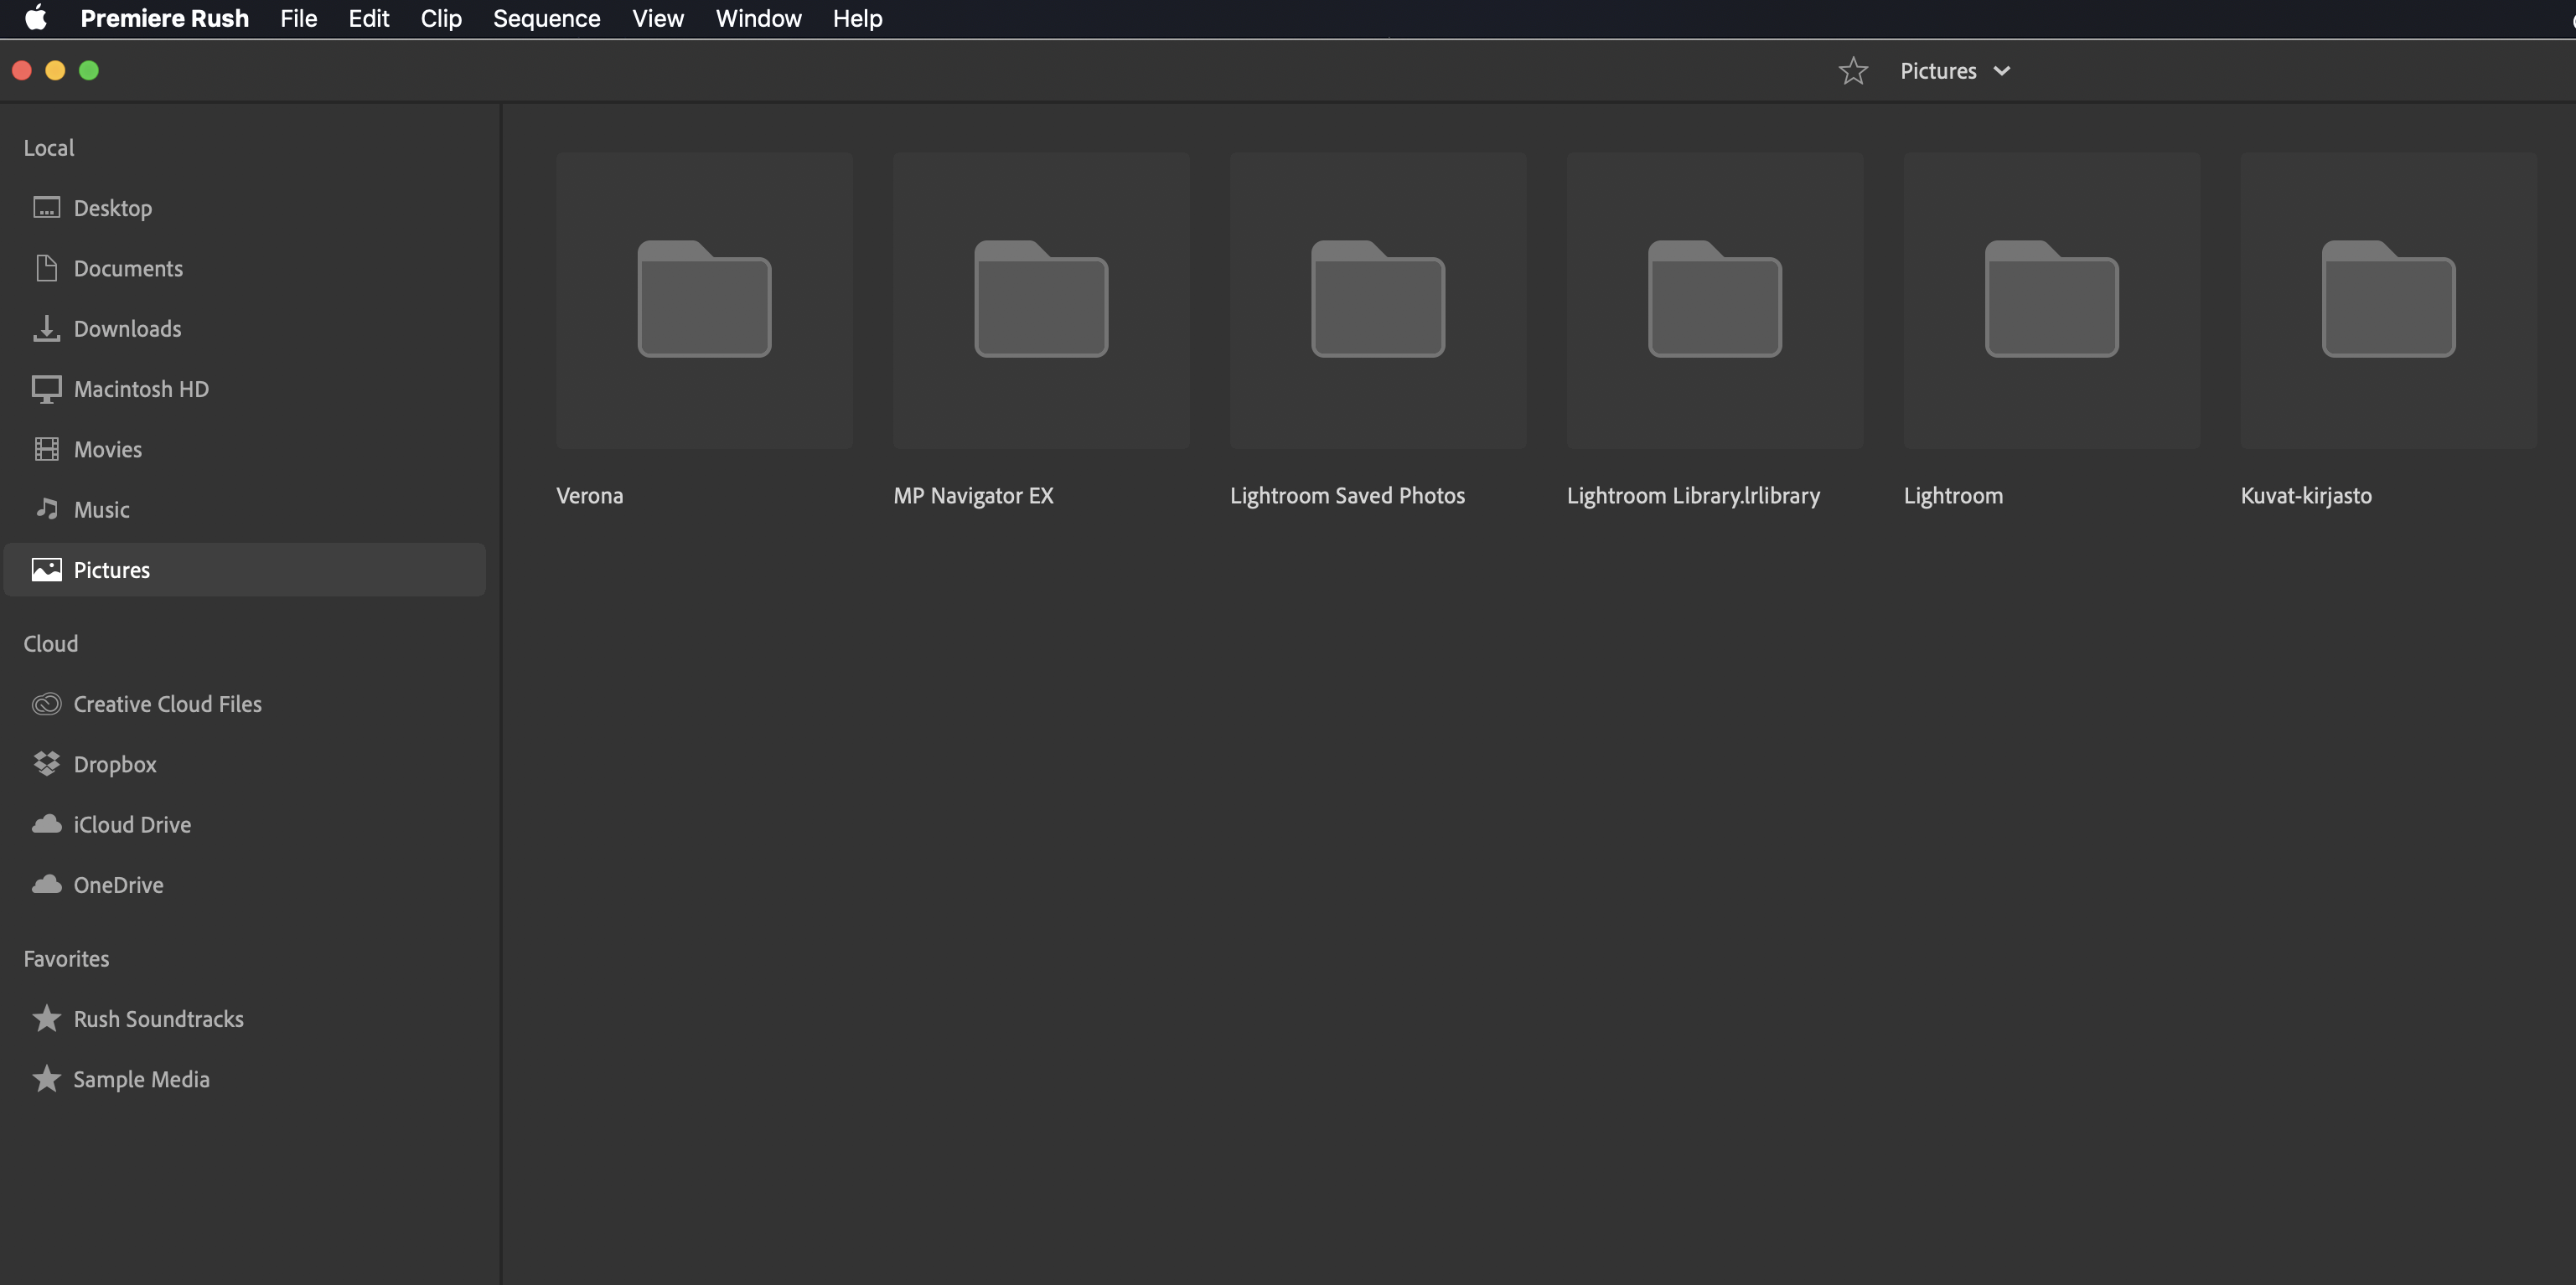Select the Documents page icon
The height and width of the screenshot is (1285, 2576).
pyautogui.click(x=46, y=268)
